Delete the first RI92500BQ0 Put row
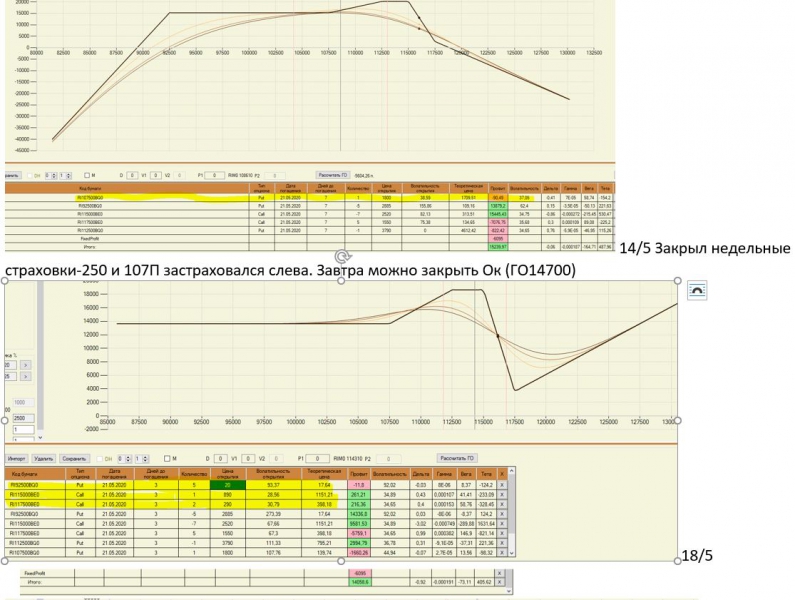The image size is (795, 600). (x=502, y=485)
